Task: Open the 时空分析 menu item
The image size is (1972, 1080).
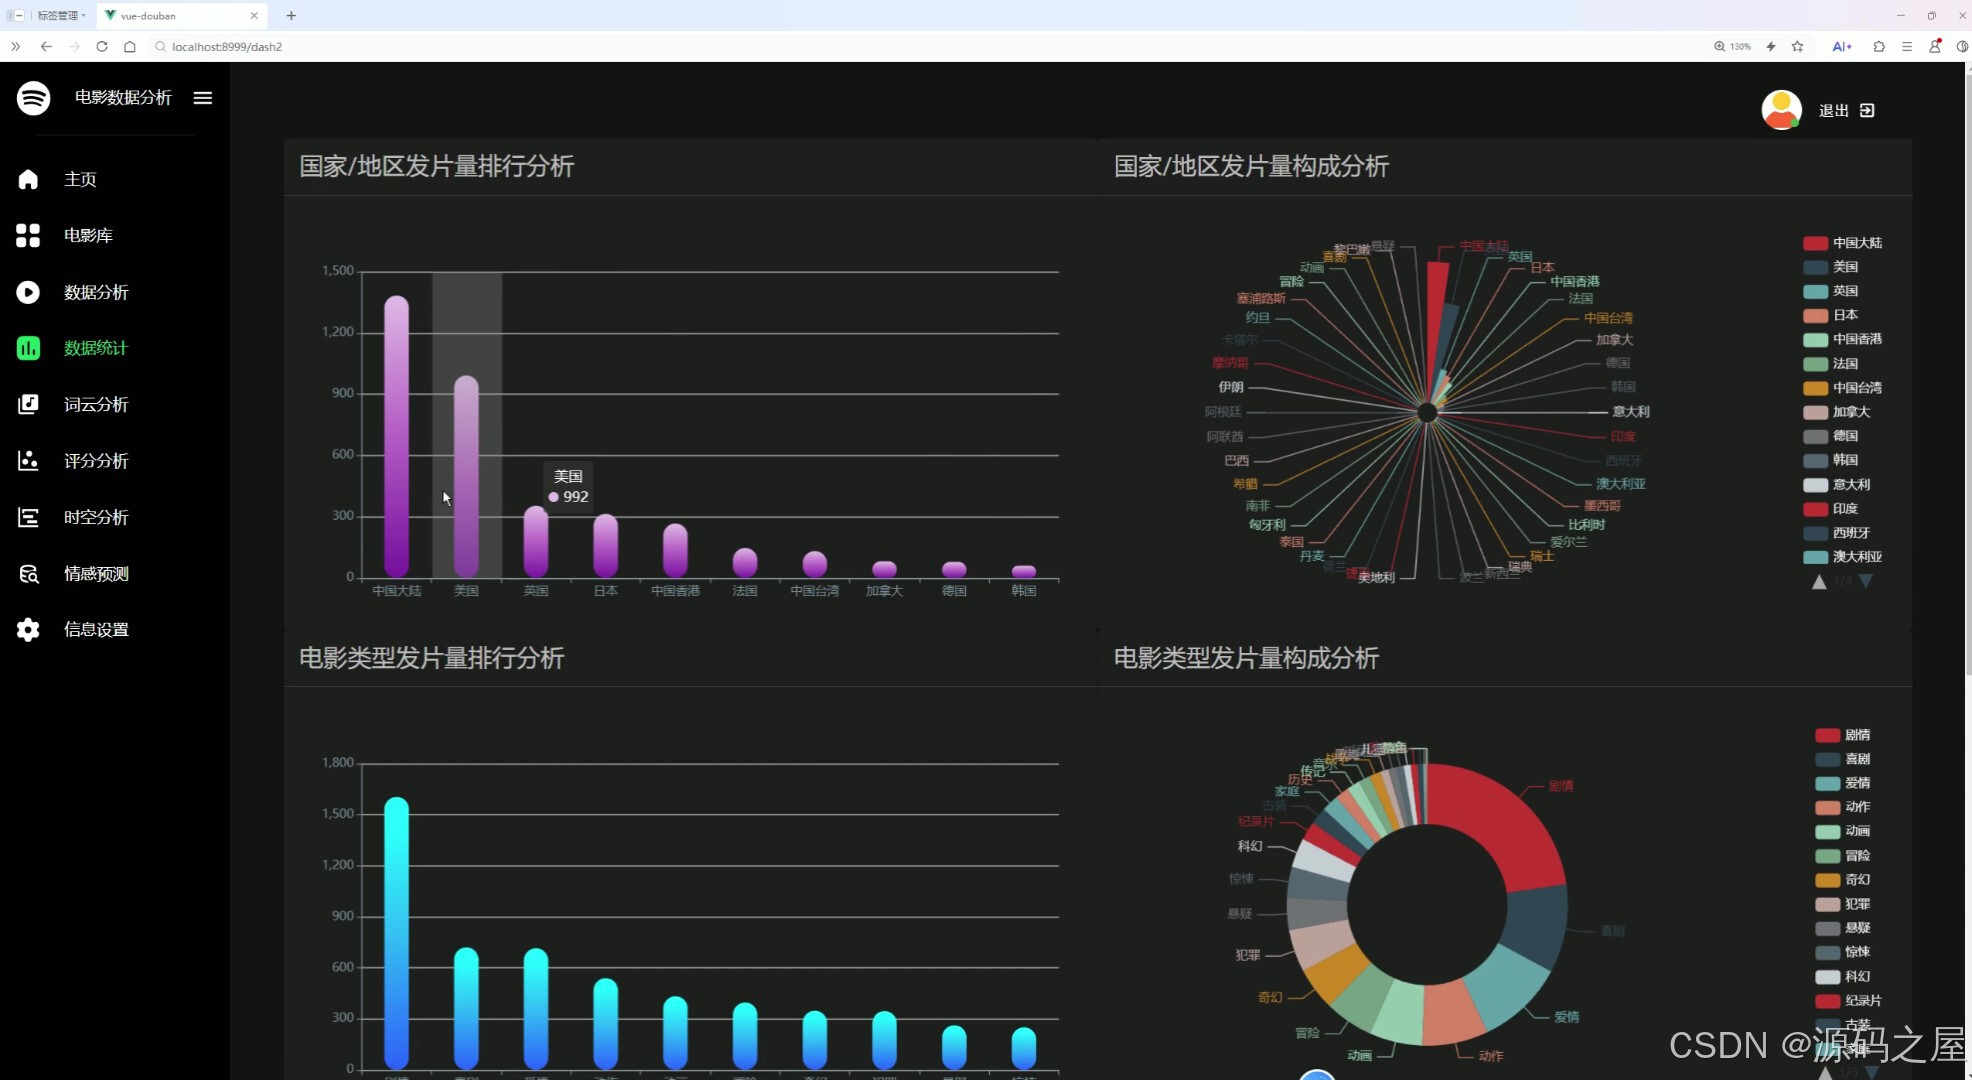Action: [x=96, y=517]
